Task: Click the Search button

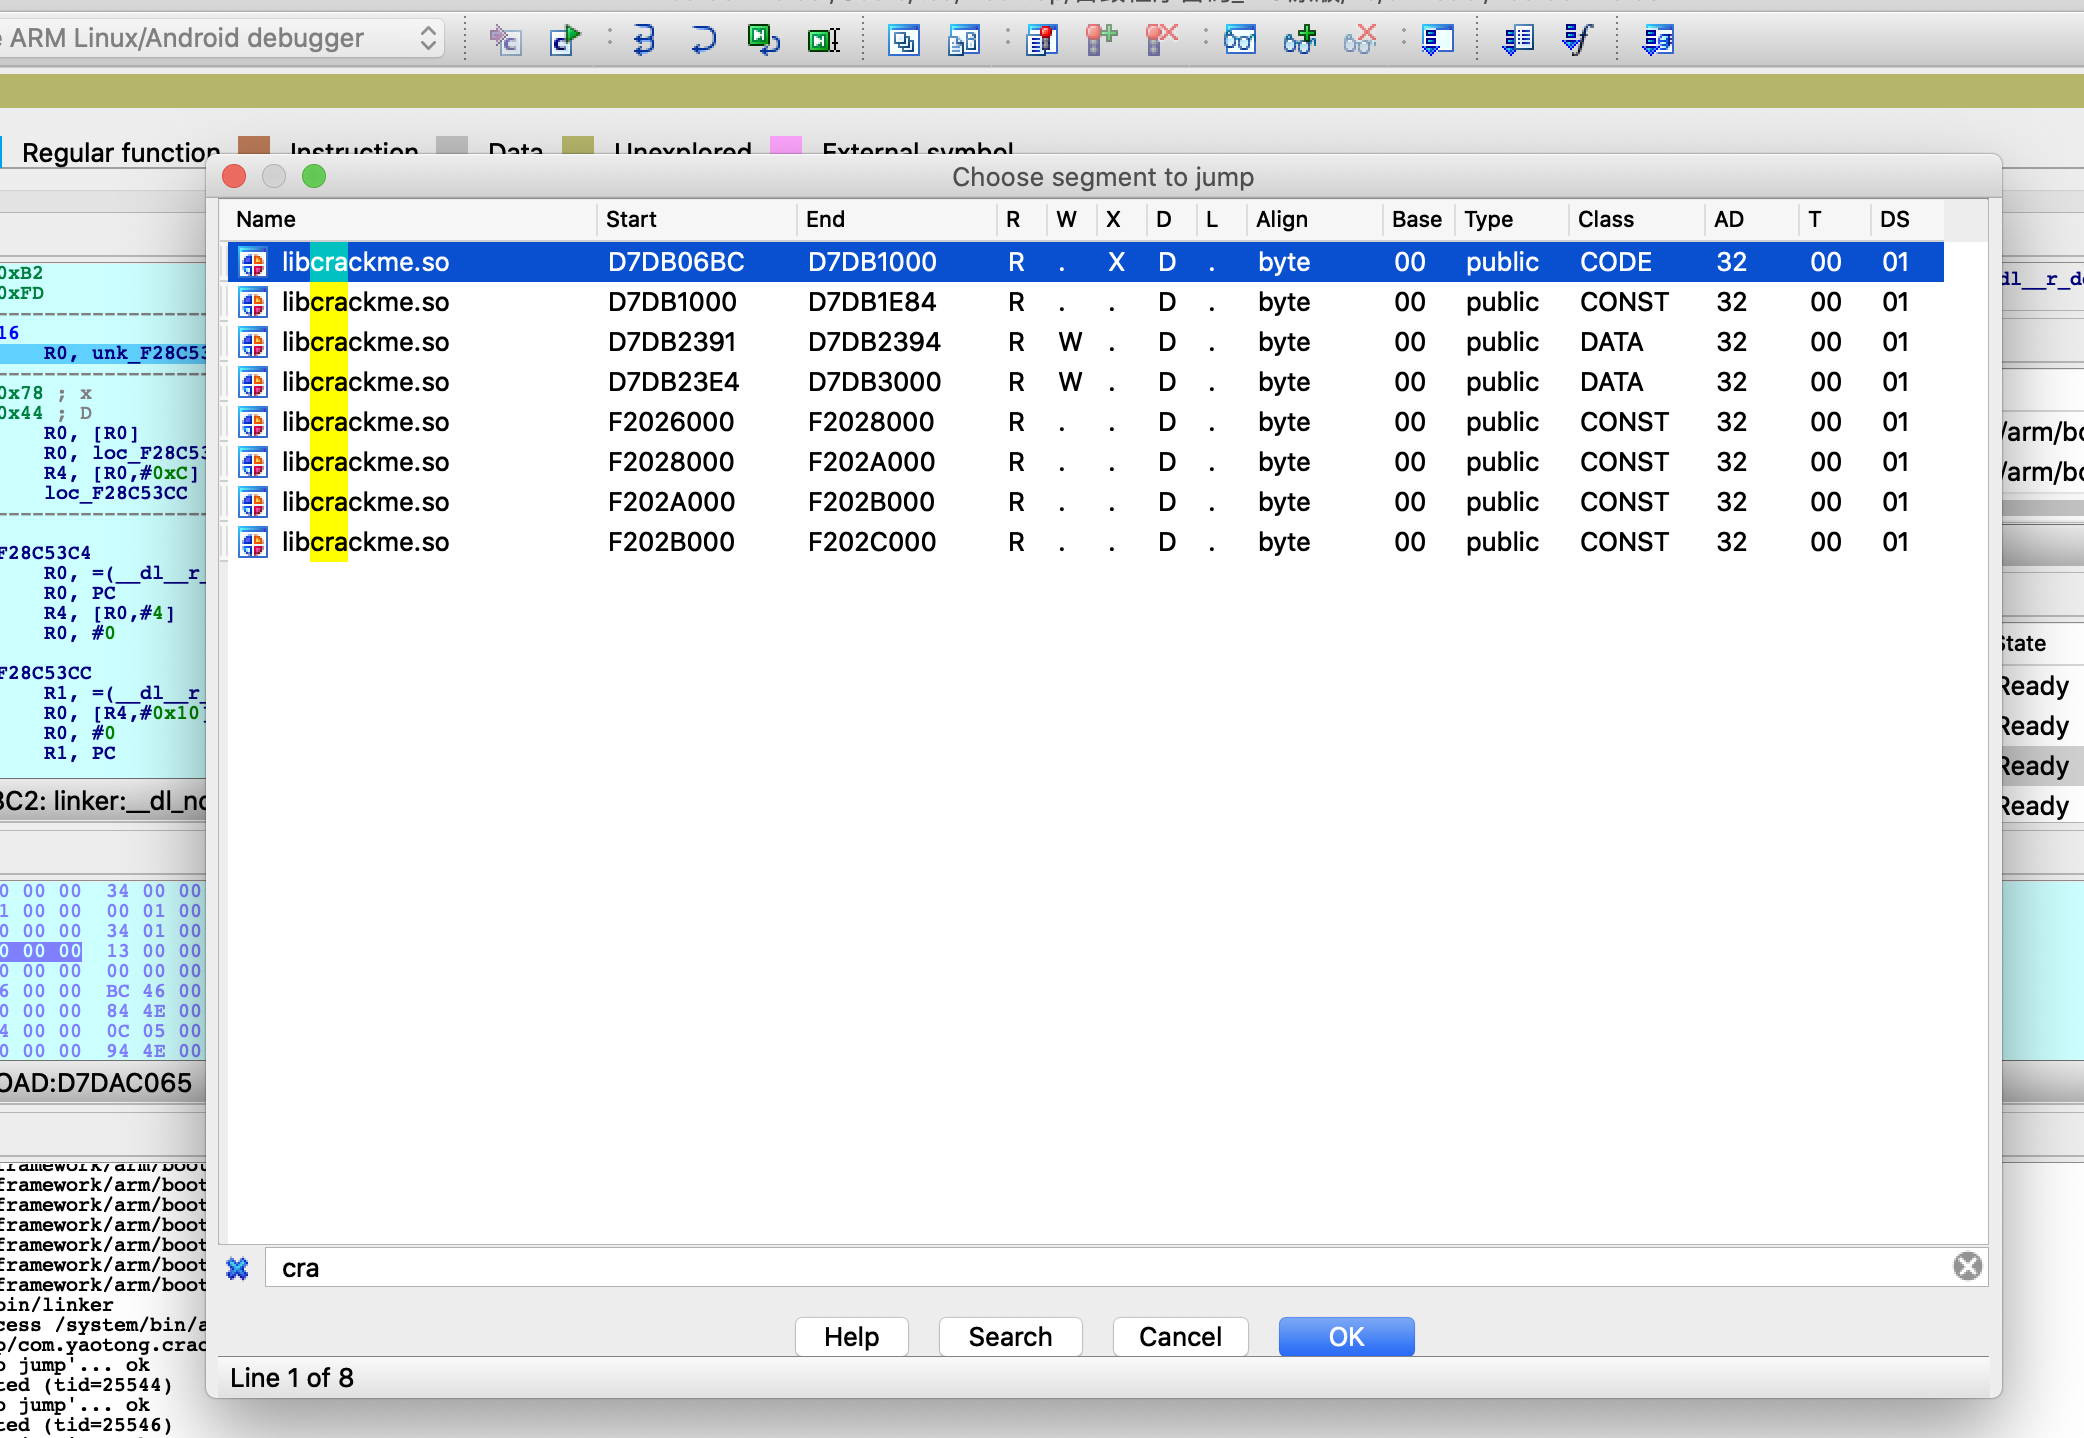Action: click(1010, 1336)
